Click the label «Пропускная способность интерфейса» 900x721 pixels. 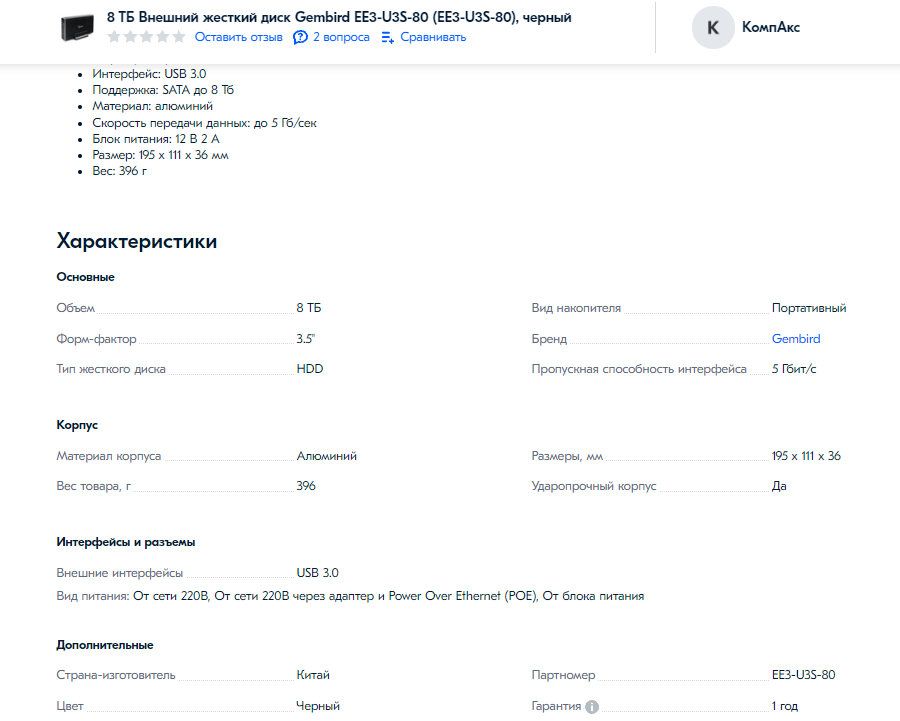click(x=639, y=369)
